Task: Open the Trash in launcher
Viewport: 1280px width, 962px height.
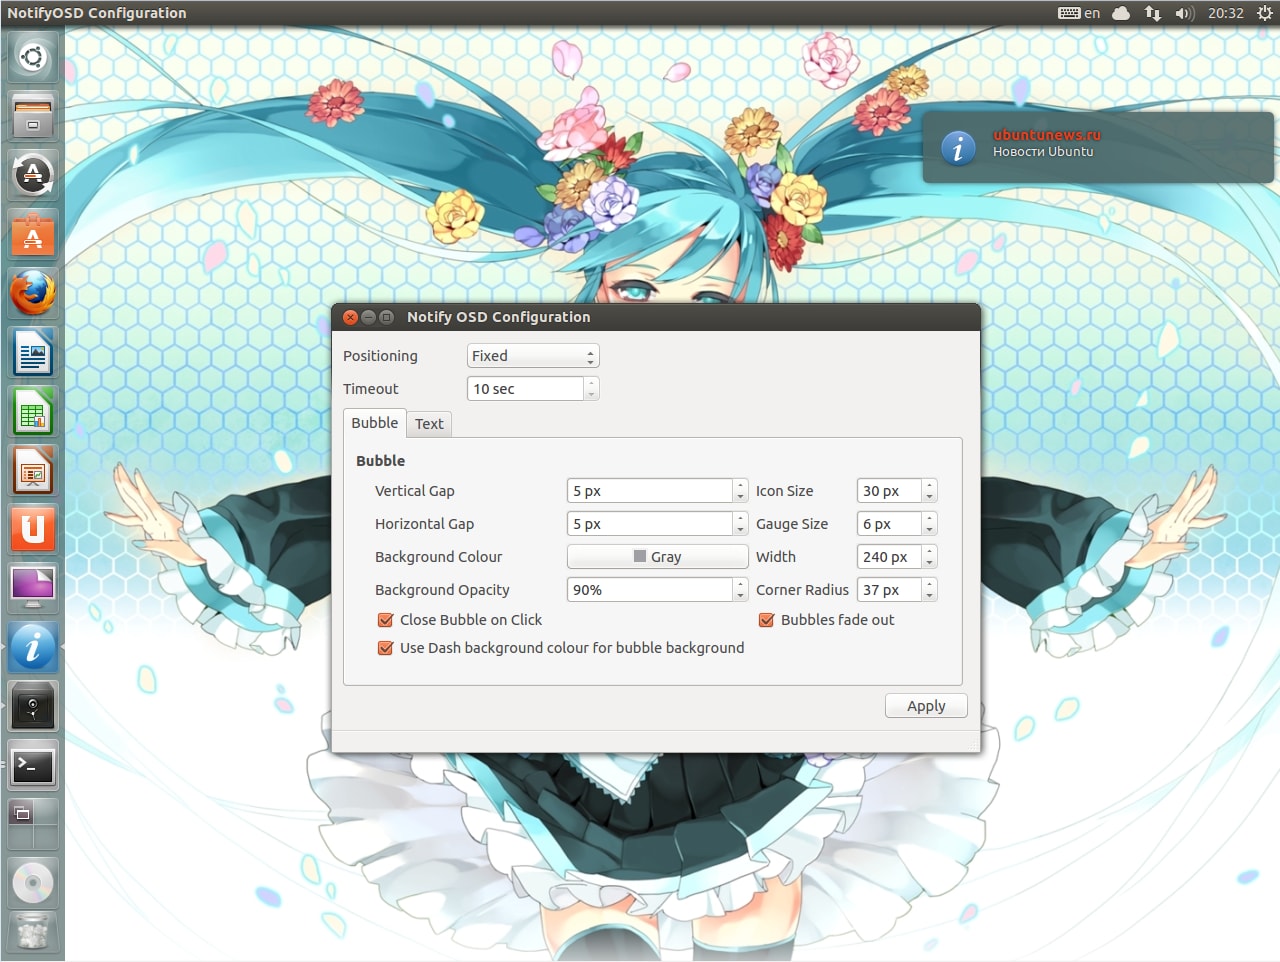Action: coord(33,933)
